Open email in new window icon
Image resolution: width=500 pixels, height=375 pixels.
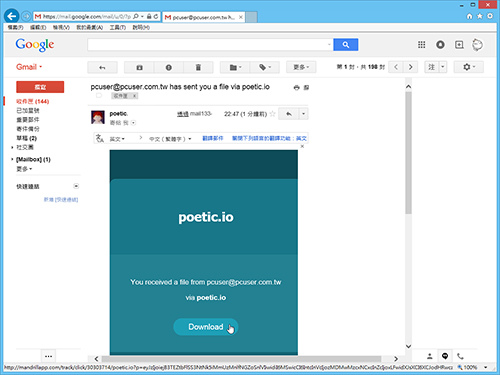click(x=306, y=88)
